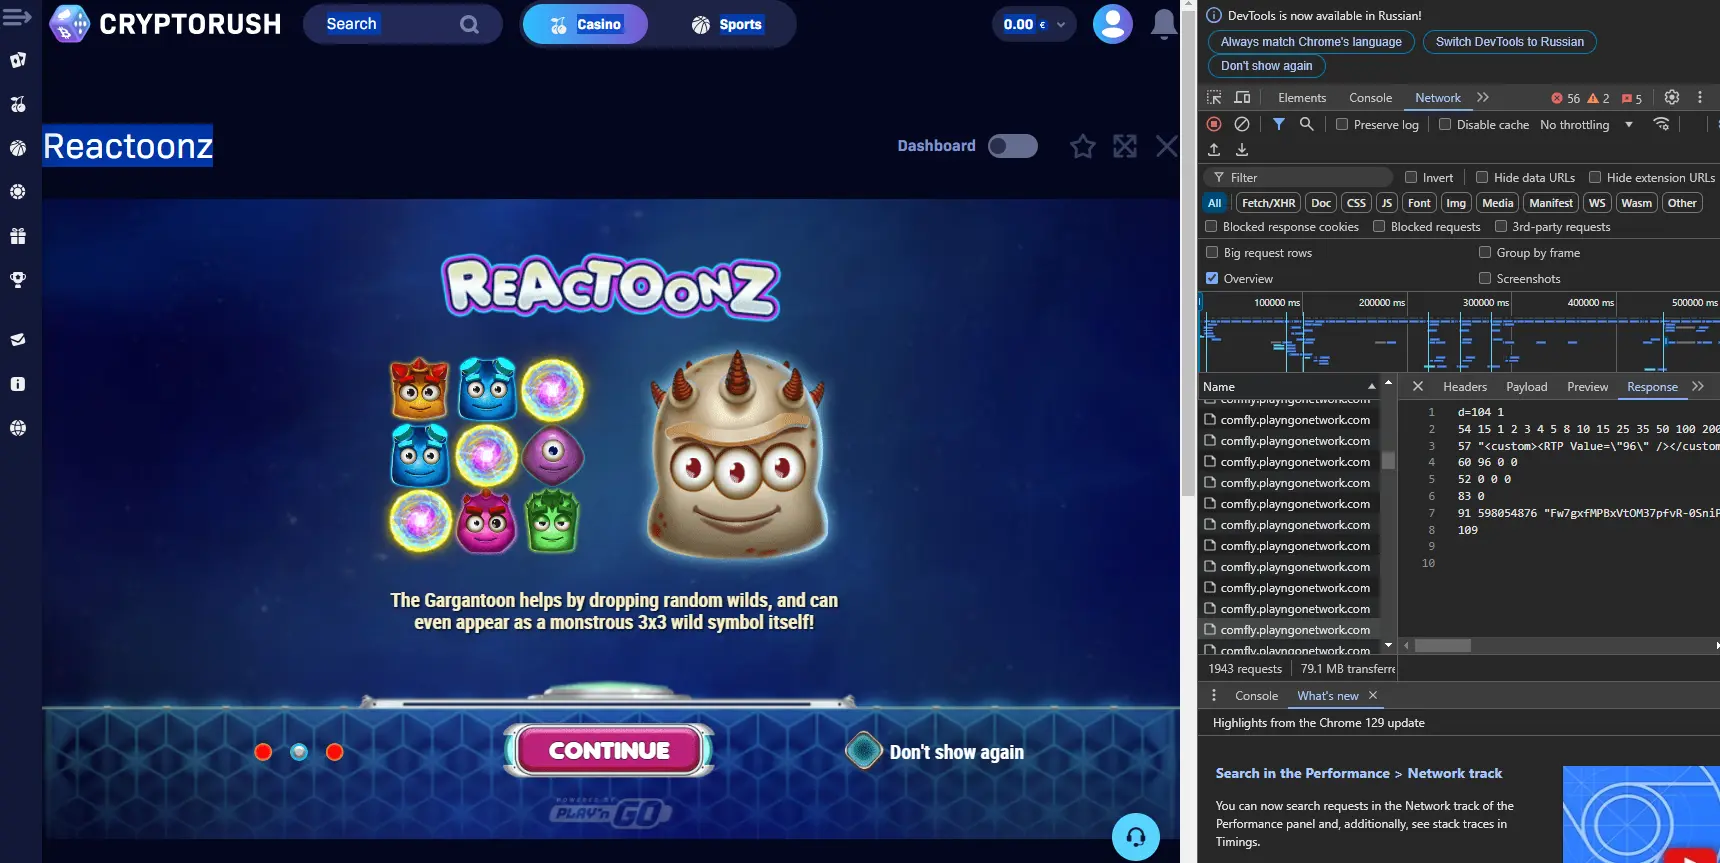Open network search magnifier in DevTools

click(x=1306, y=124)
